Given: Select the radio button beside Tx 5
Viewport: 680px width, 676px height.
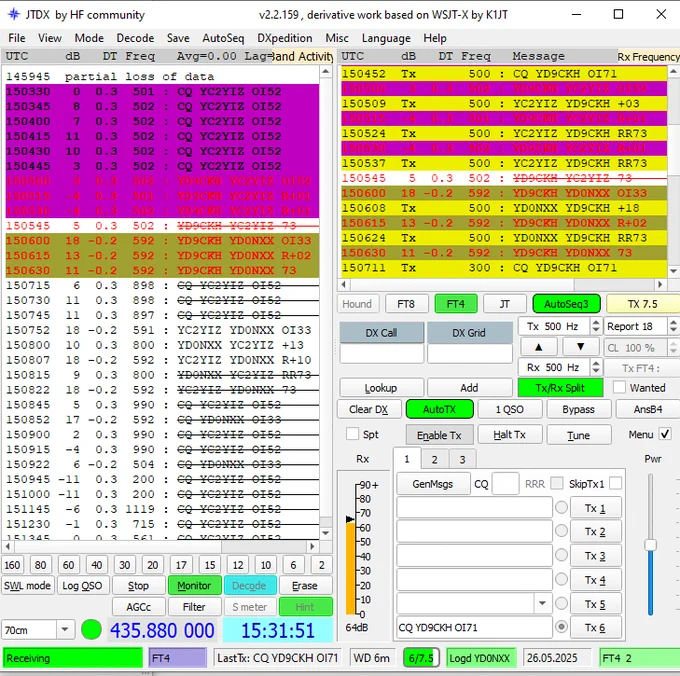Looking at the screenshot, I should (x=561, y=603).
